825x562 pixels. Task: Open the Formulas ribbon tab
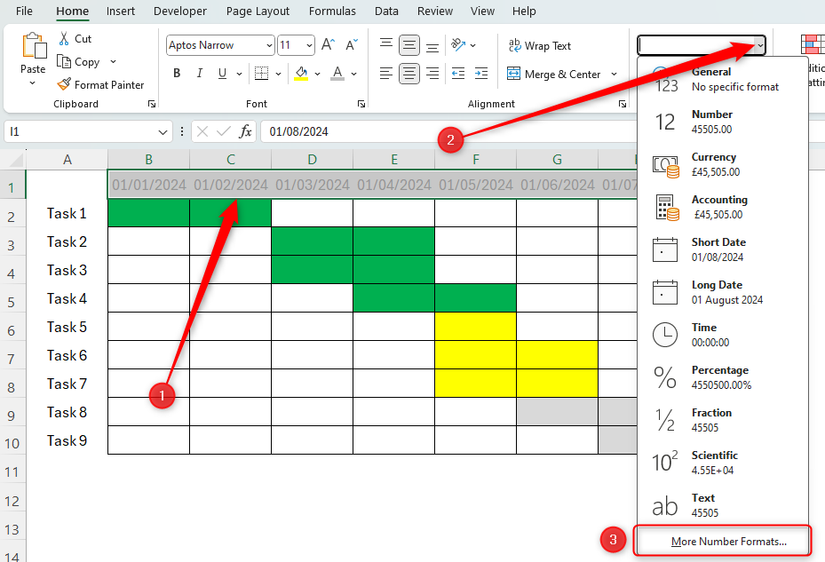pyautogui.click(x=332, y=11)
